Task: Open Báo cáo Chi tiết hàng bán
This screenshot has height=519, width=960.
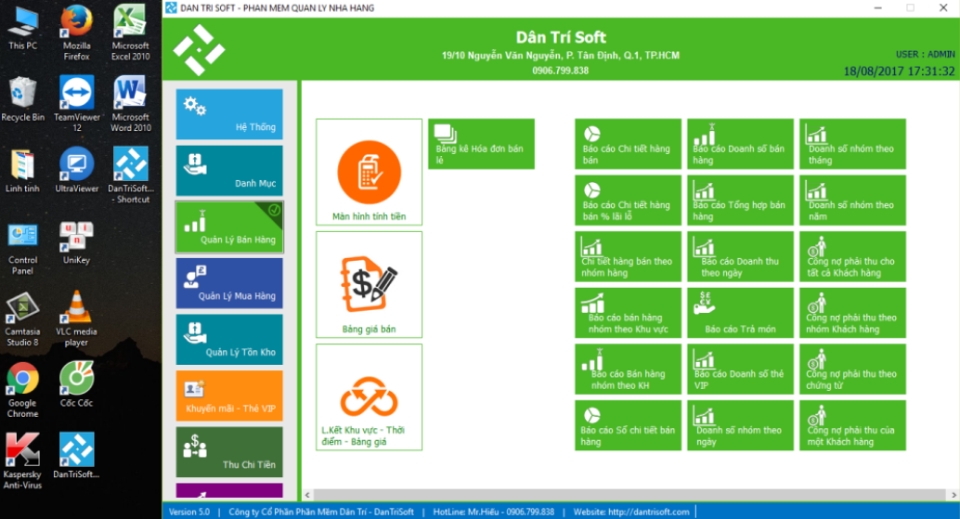Action: coord(628,144)
